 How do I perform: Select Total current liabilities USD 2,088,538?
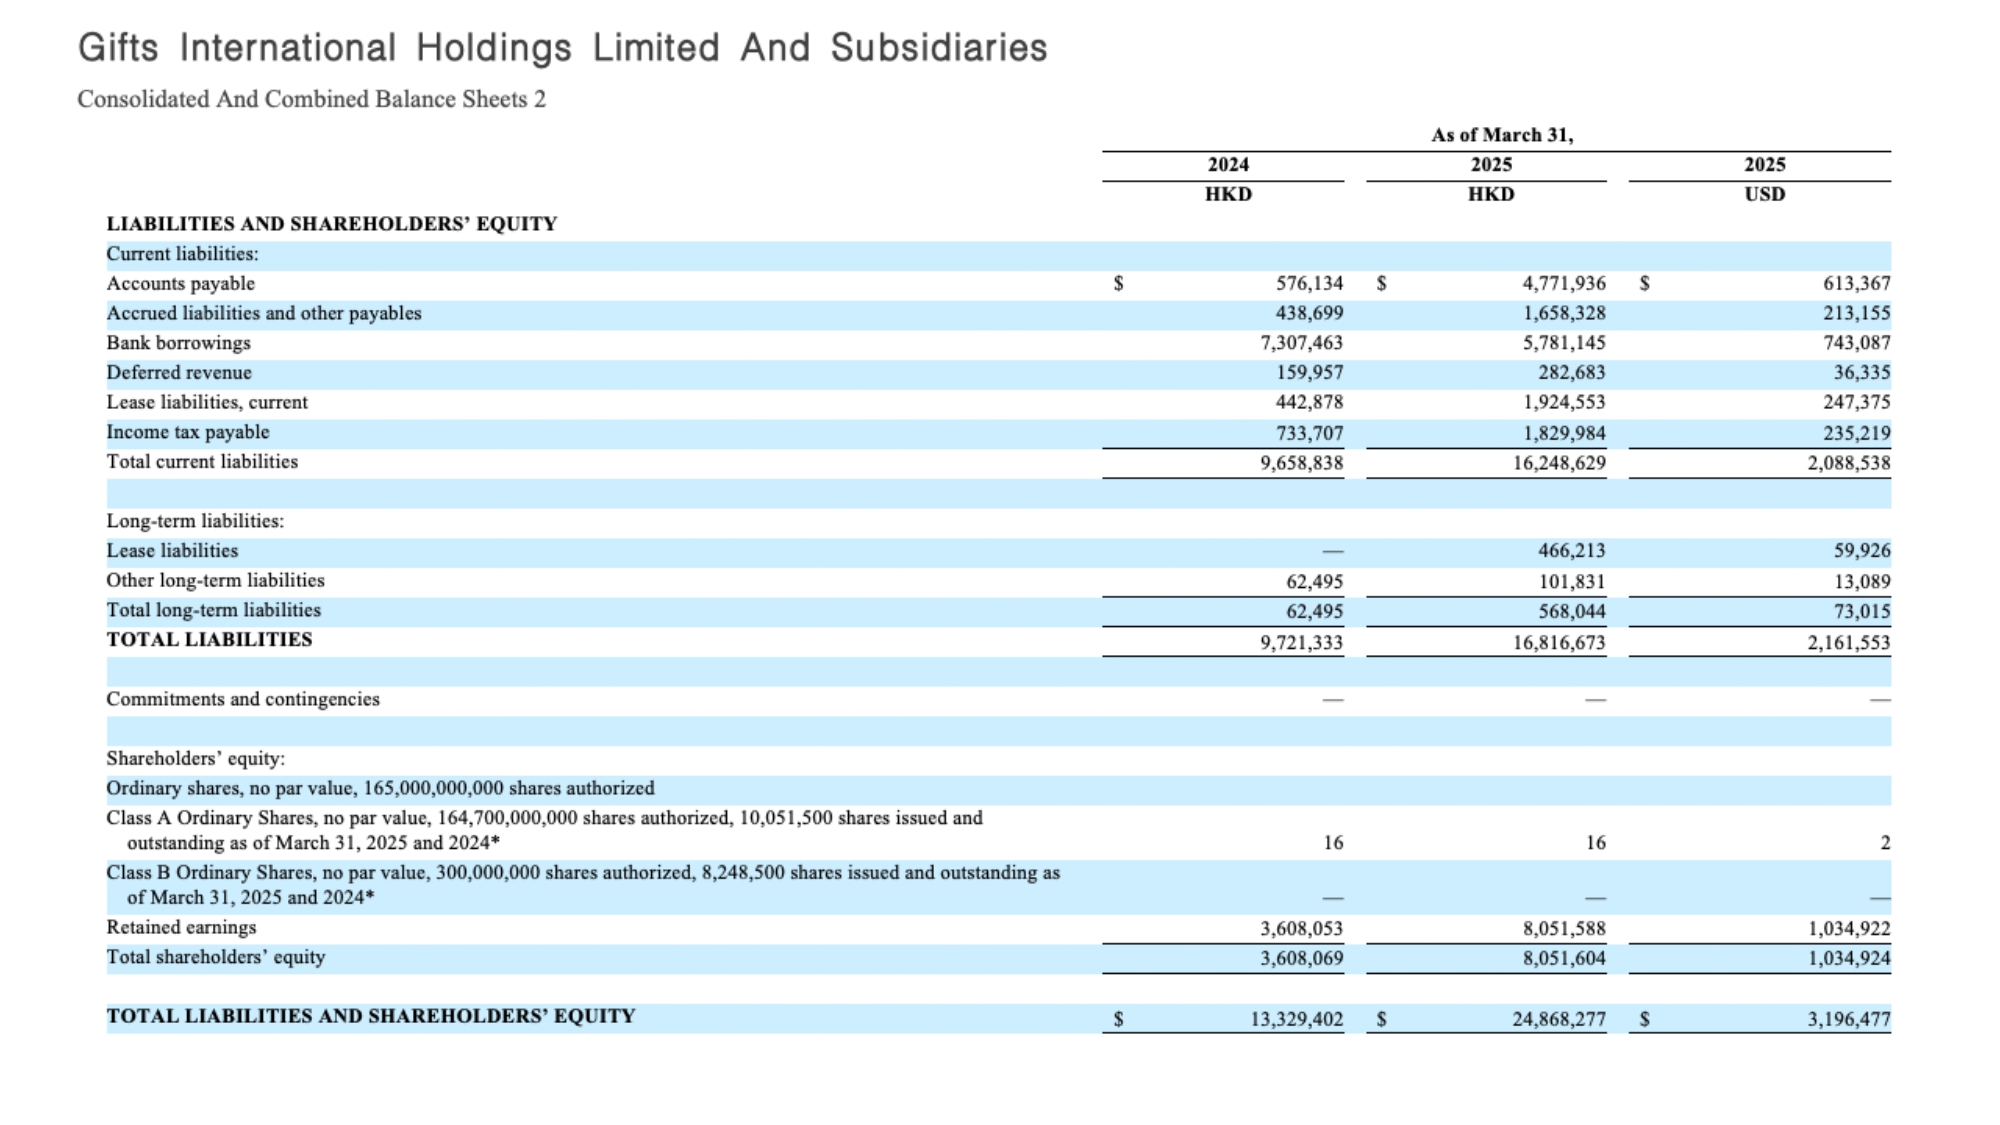pyautogui.click(x=1849, y=463)
